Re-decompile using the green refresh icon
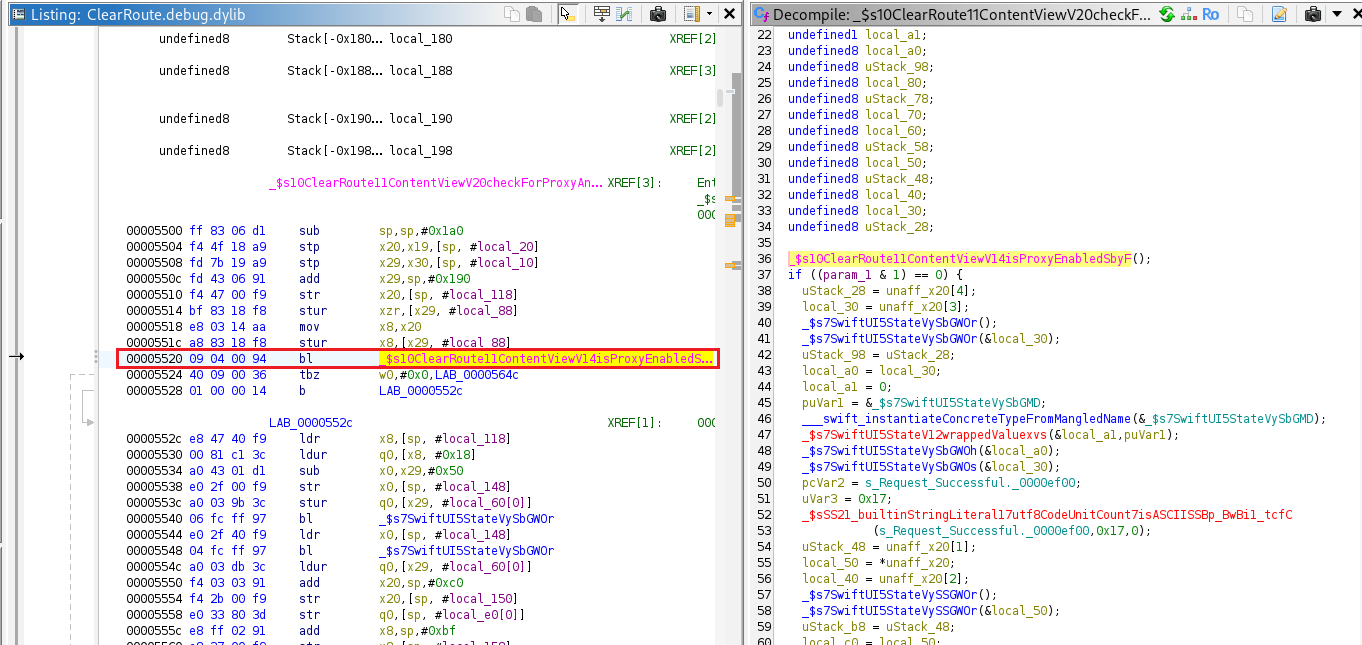Viewport: 1362px width, 645px height. pos(1166,14)
